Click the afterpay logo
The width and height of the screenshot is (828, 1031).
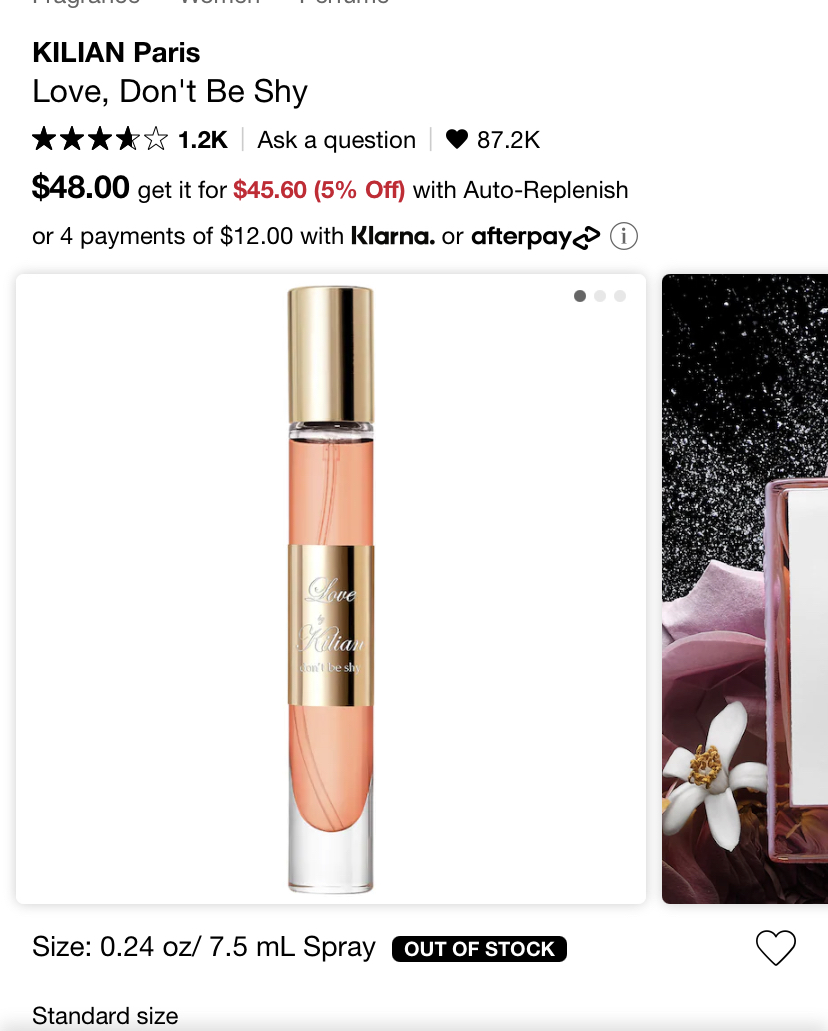[x=535, y=237]
